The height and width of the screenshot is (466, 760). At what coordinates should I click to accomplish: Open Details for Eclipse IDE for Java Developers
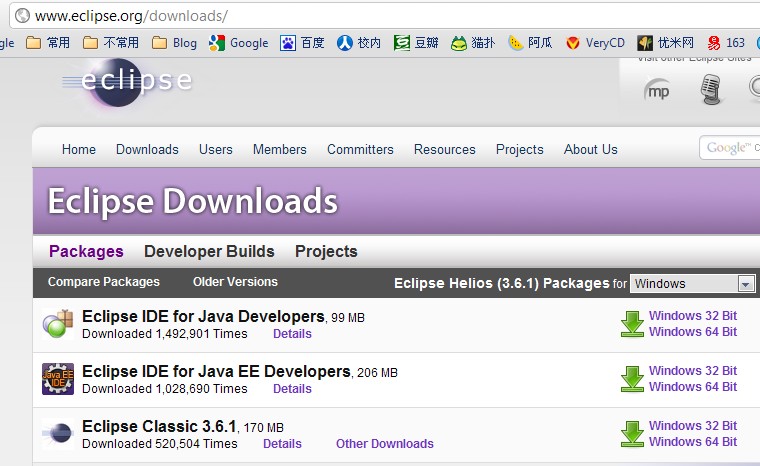tap(292, 334)
